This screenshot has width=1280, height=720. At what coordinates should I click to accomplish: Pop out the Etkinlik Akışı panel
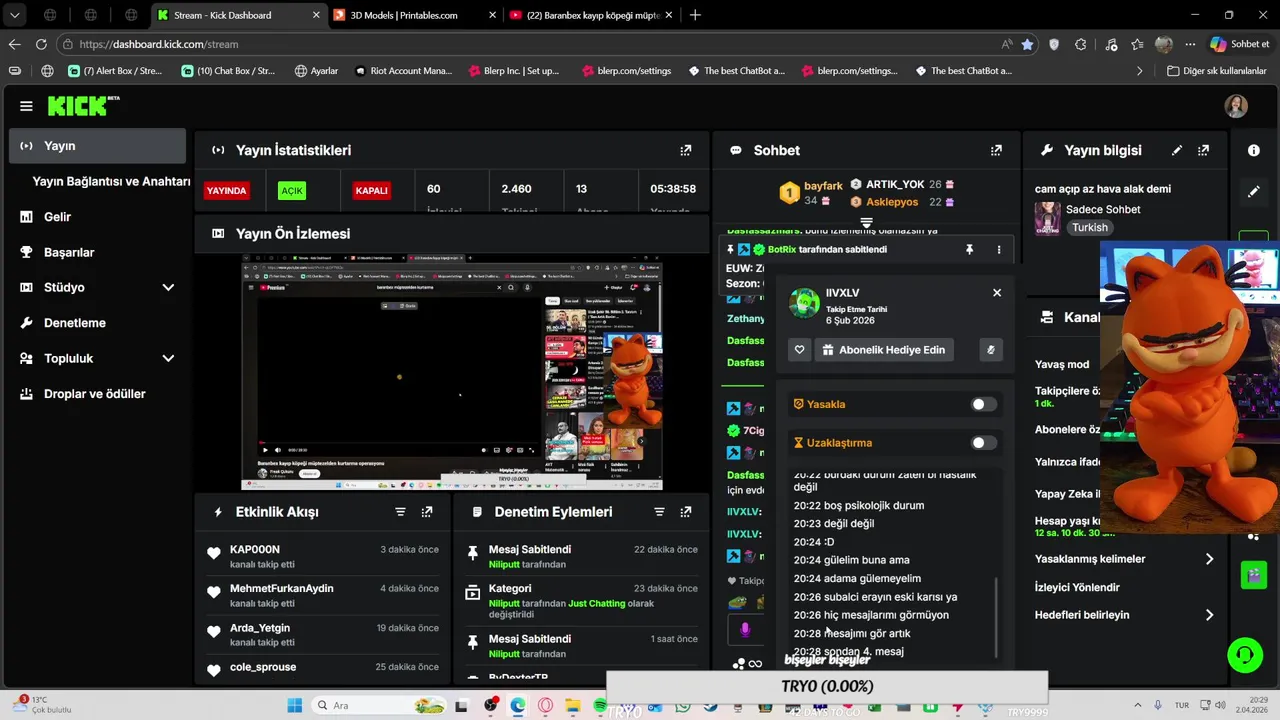coord(427,512)
